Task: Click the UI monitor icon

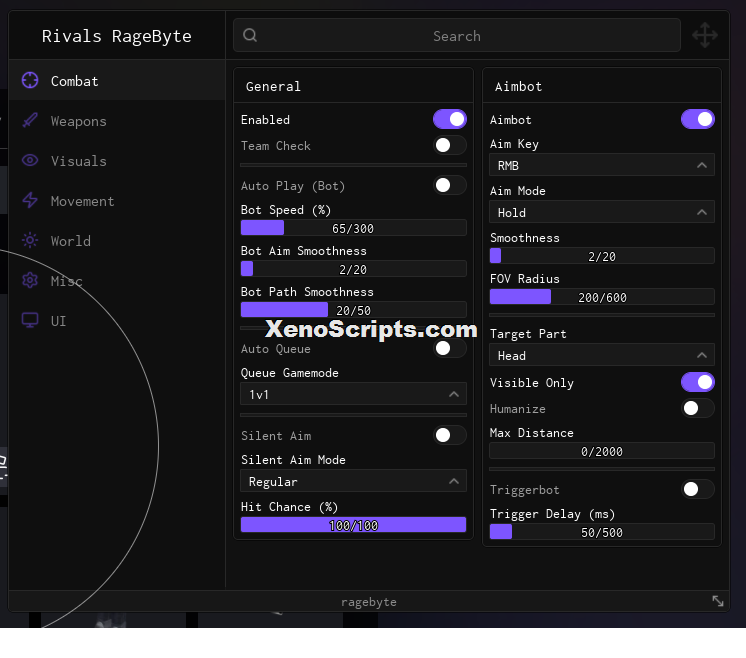Action: click(x=30, y=320)
